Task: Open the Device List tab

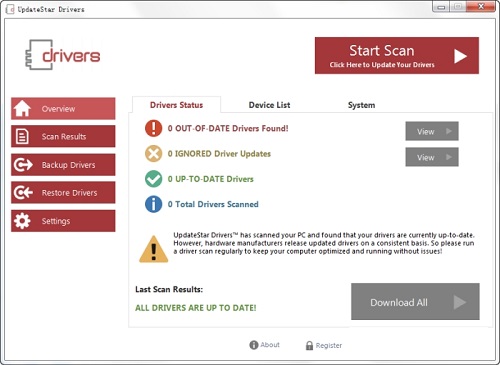Action: point(269,105)
